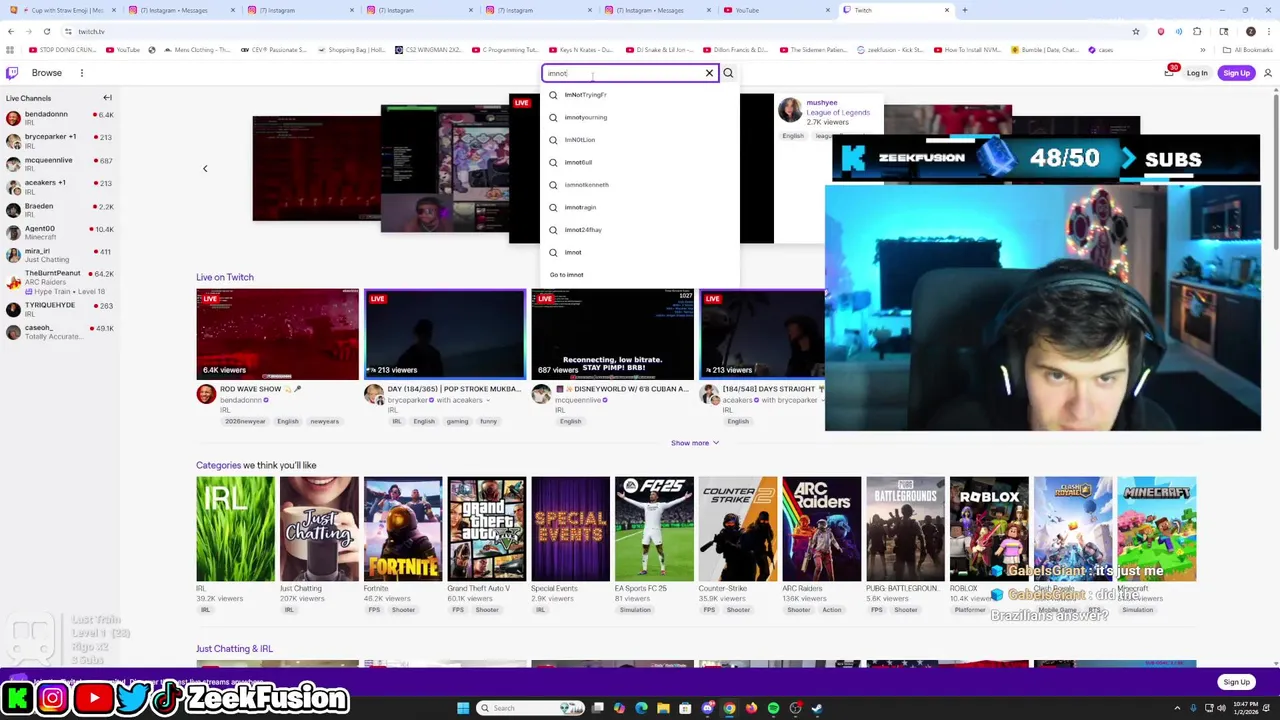The image size is (1280, 720).
Task: Expand Show more live channels
Action: pyautogui.click(x=694, y=443)
